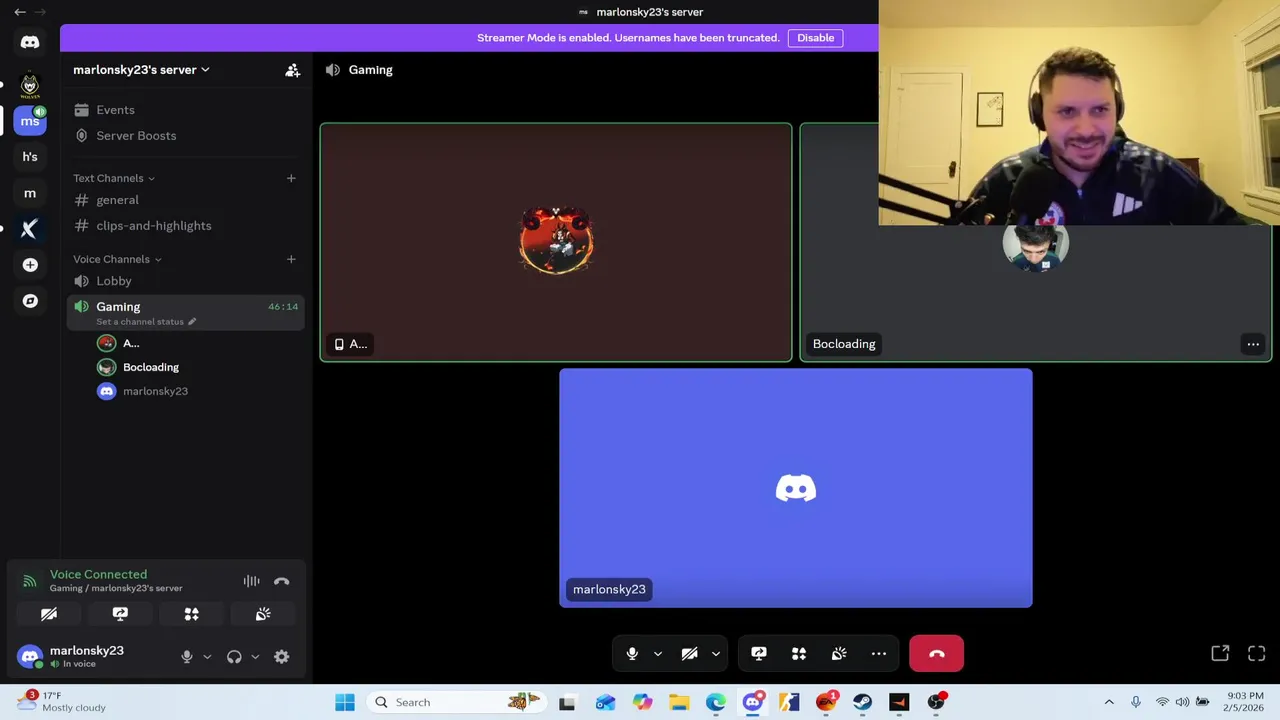Screen dimensions: 1280x720
Task: Open the h's server icon
Action: coord(30,157)
